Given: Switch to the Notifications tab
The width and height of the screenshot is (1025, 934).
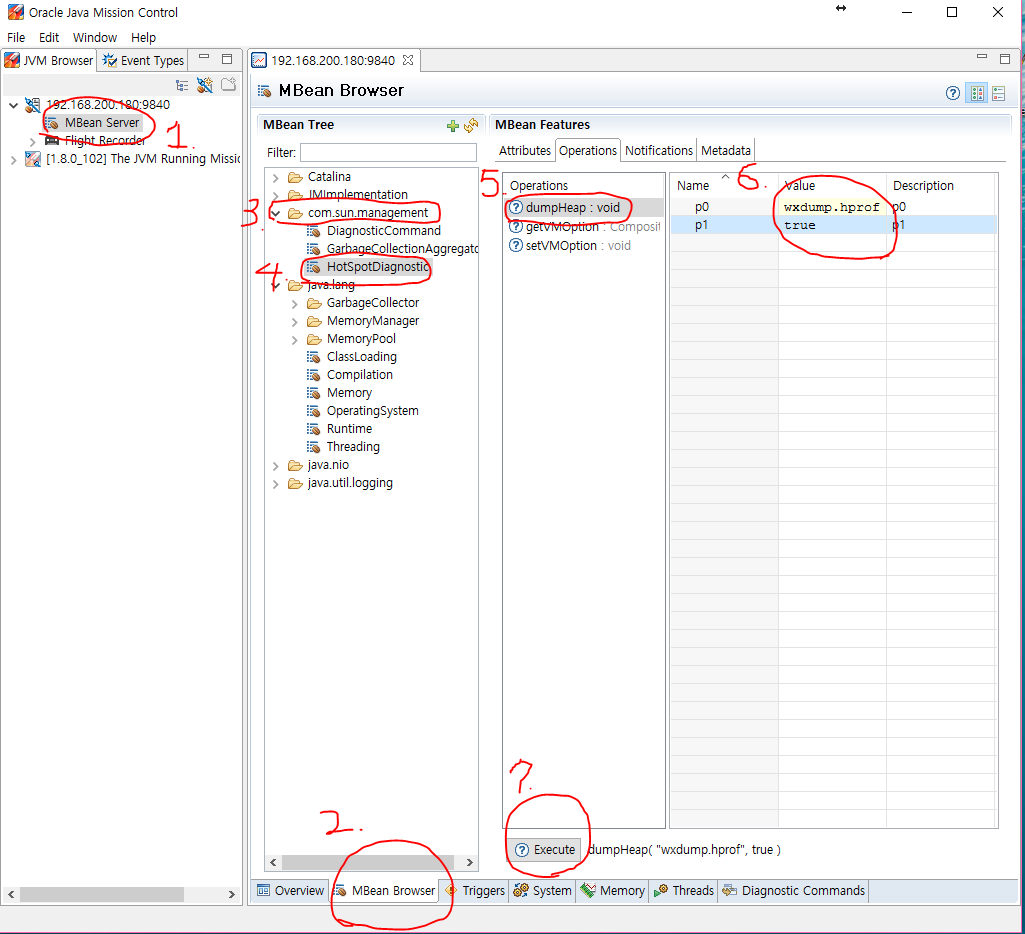Looking at the screenshot, I should click(658, 151).
